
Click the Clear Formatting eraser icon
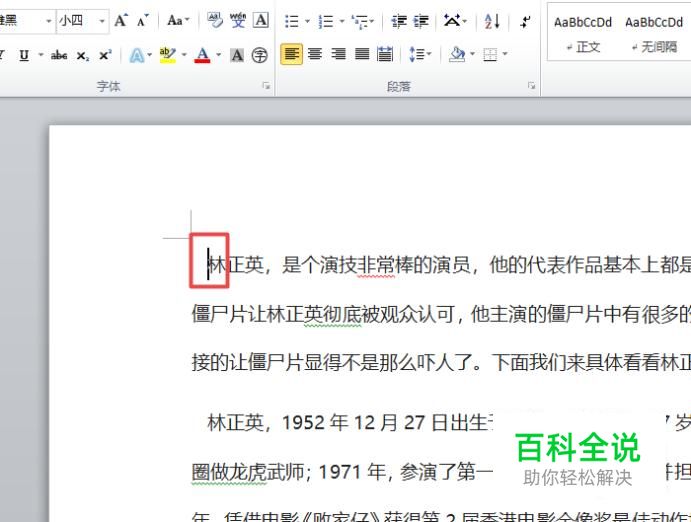[x=215, y=20]
